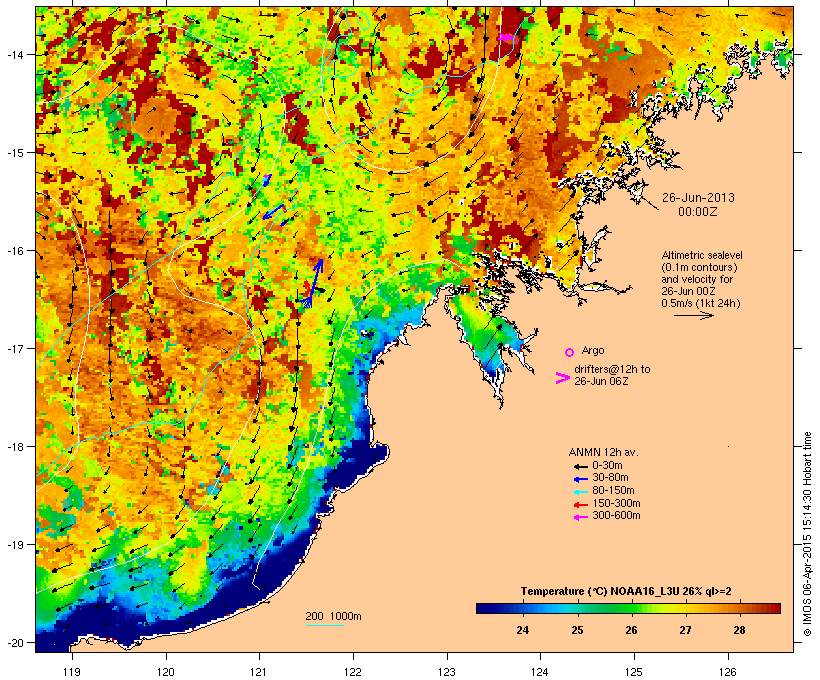Click the blue 30-80m legend arrow

pos(580,479)
